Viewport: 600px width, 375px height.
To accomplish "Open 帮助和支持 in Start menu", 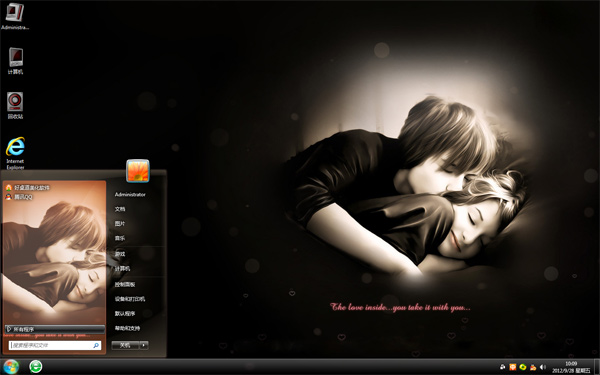I will 127,328.
